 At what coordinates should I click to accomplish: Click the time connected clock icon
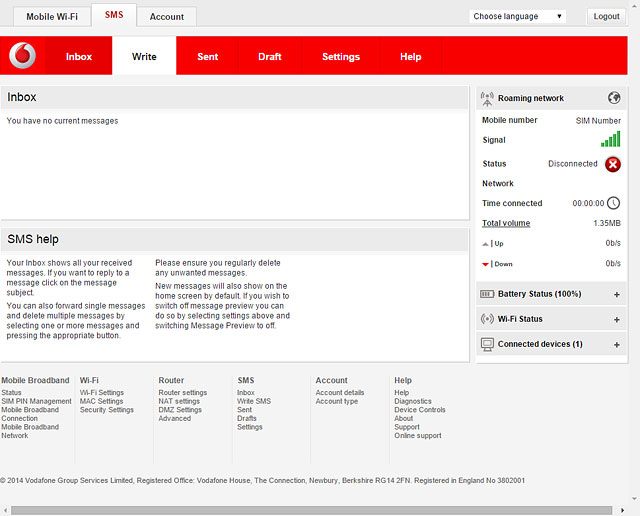614,203
